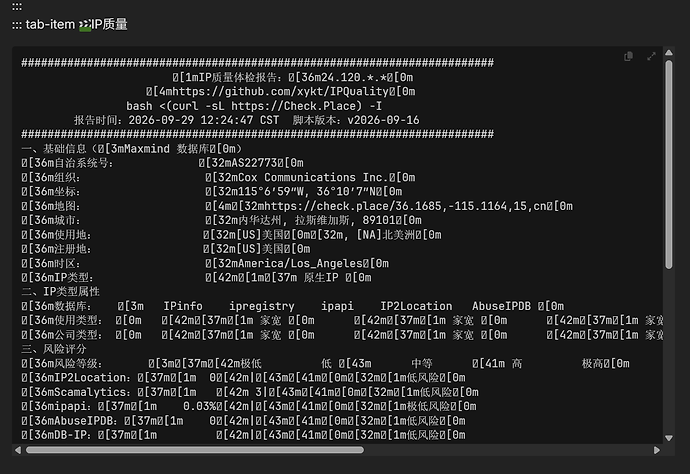Click the vertical scrollbar up arrow
This screenshot has width=690, height=474.
pyautogui.click(x=669, y=52)
